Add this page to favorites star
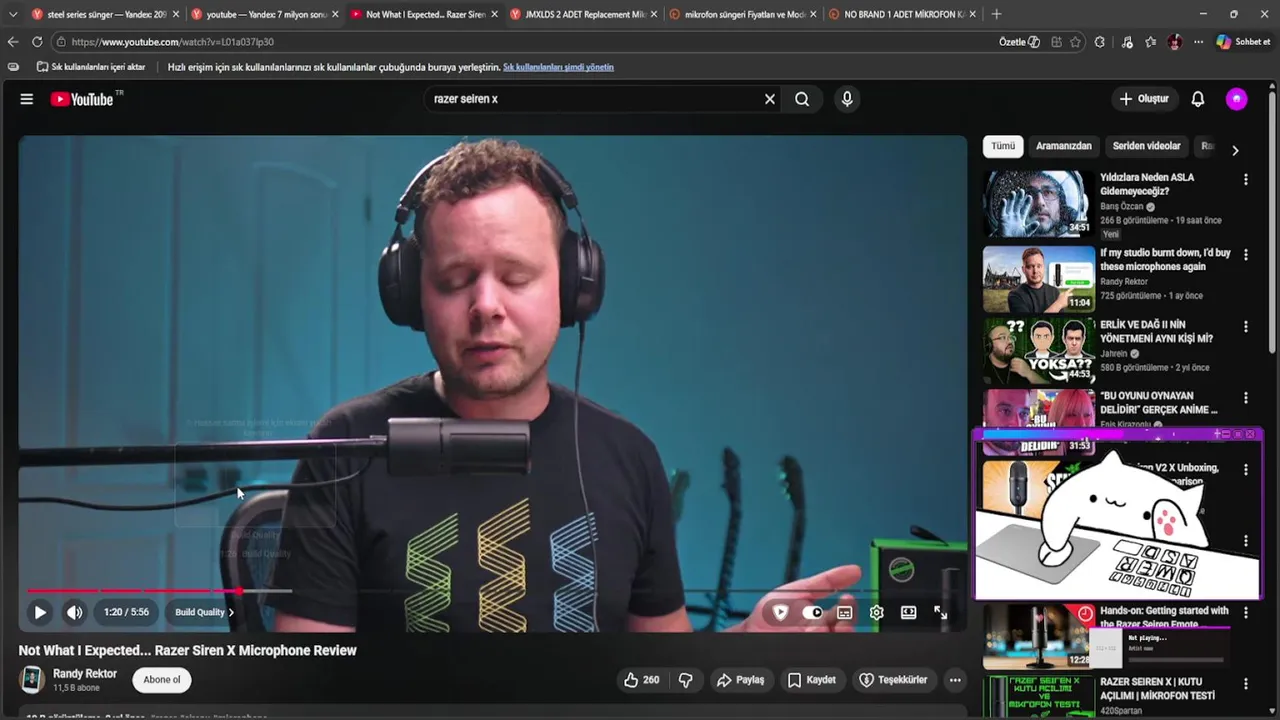1280x720 pixels. [1075, 42]
